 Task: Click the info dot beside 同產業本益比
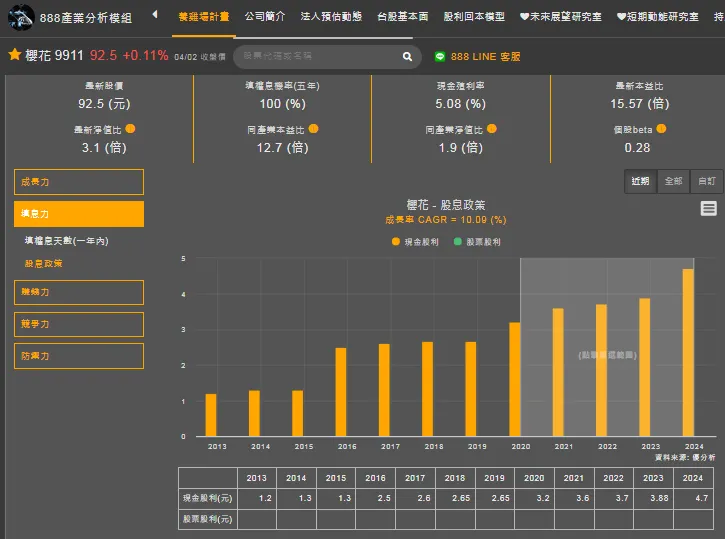[313, 129]
